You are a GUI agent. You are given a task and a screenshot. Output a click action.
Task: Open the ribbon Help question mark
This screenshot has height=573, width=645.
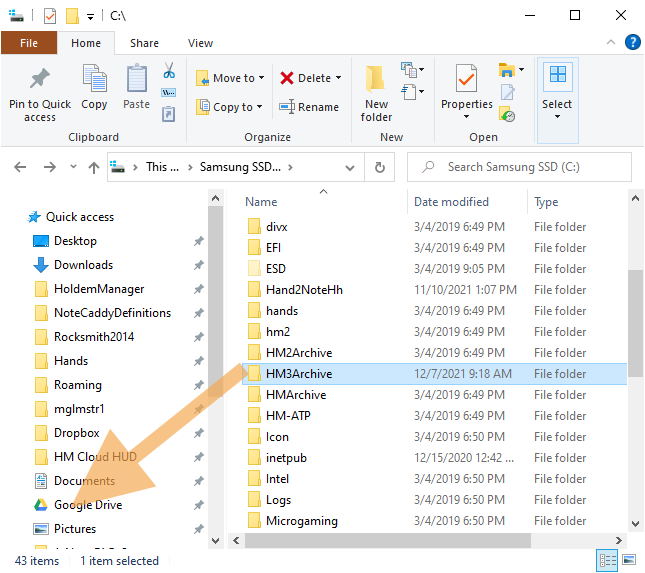[632, 42]
